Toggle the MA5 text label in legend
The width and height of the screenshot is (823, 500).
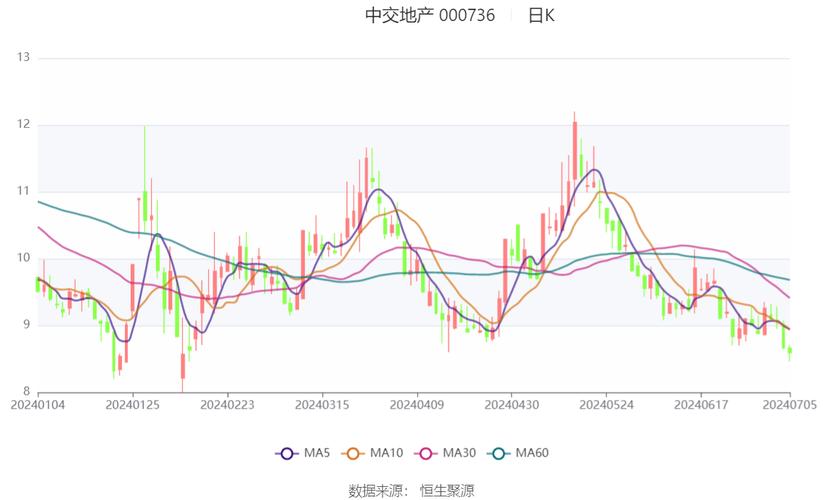click(x=318, y=453)
